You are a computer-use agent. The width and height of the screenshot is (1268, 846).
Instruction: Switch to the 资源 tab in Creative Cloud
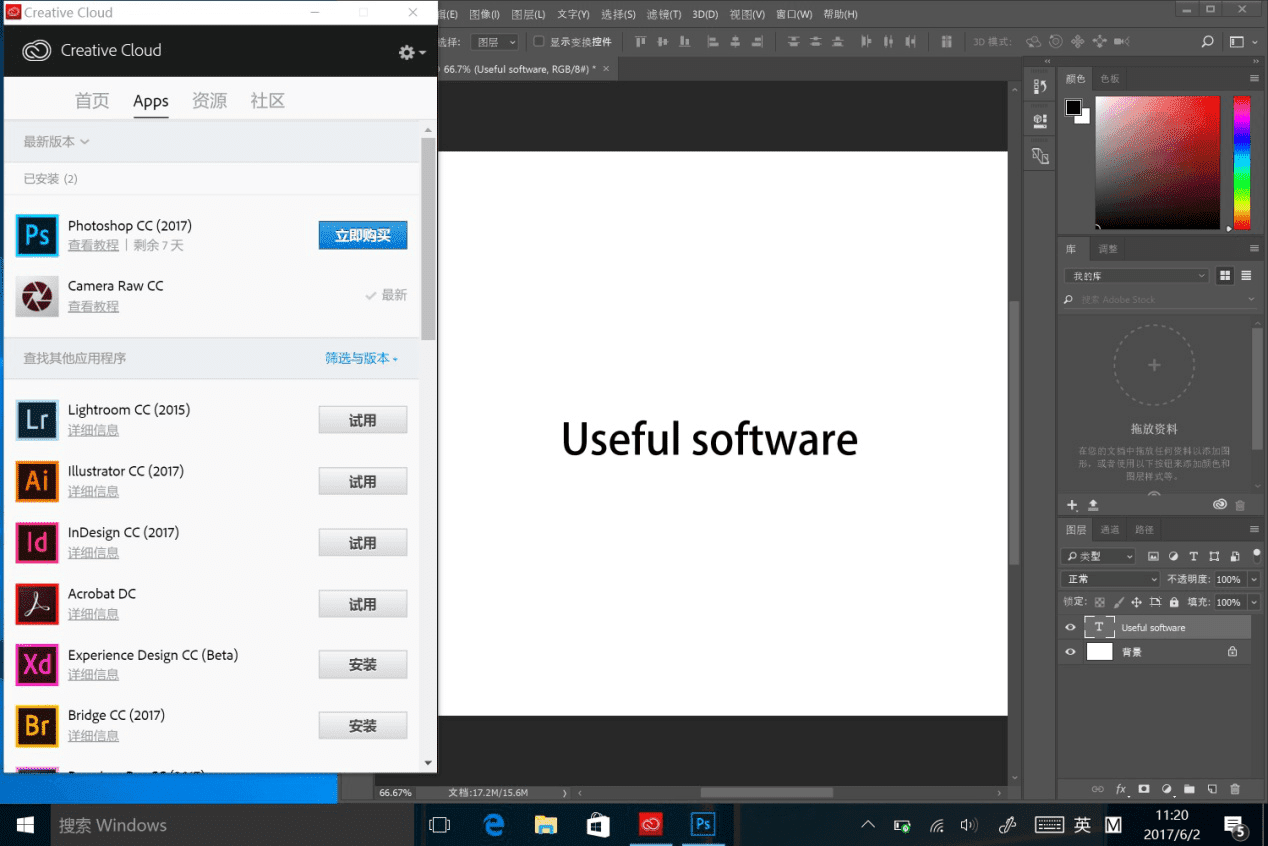[209, 101]
